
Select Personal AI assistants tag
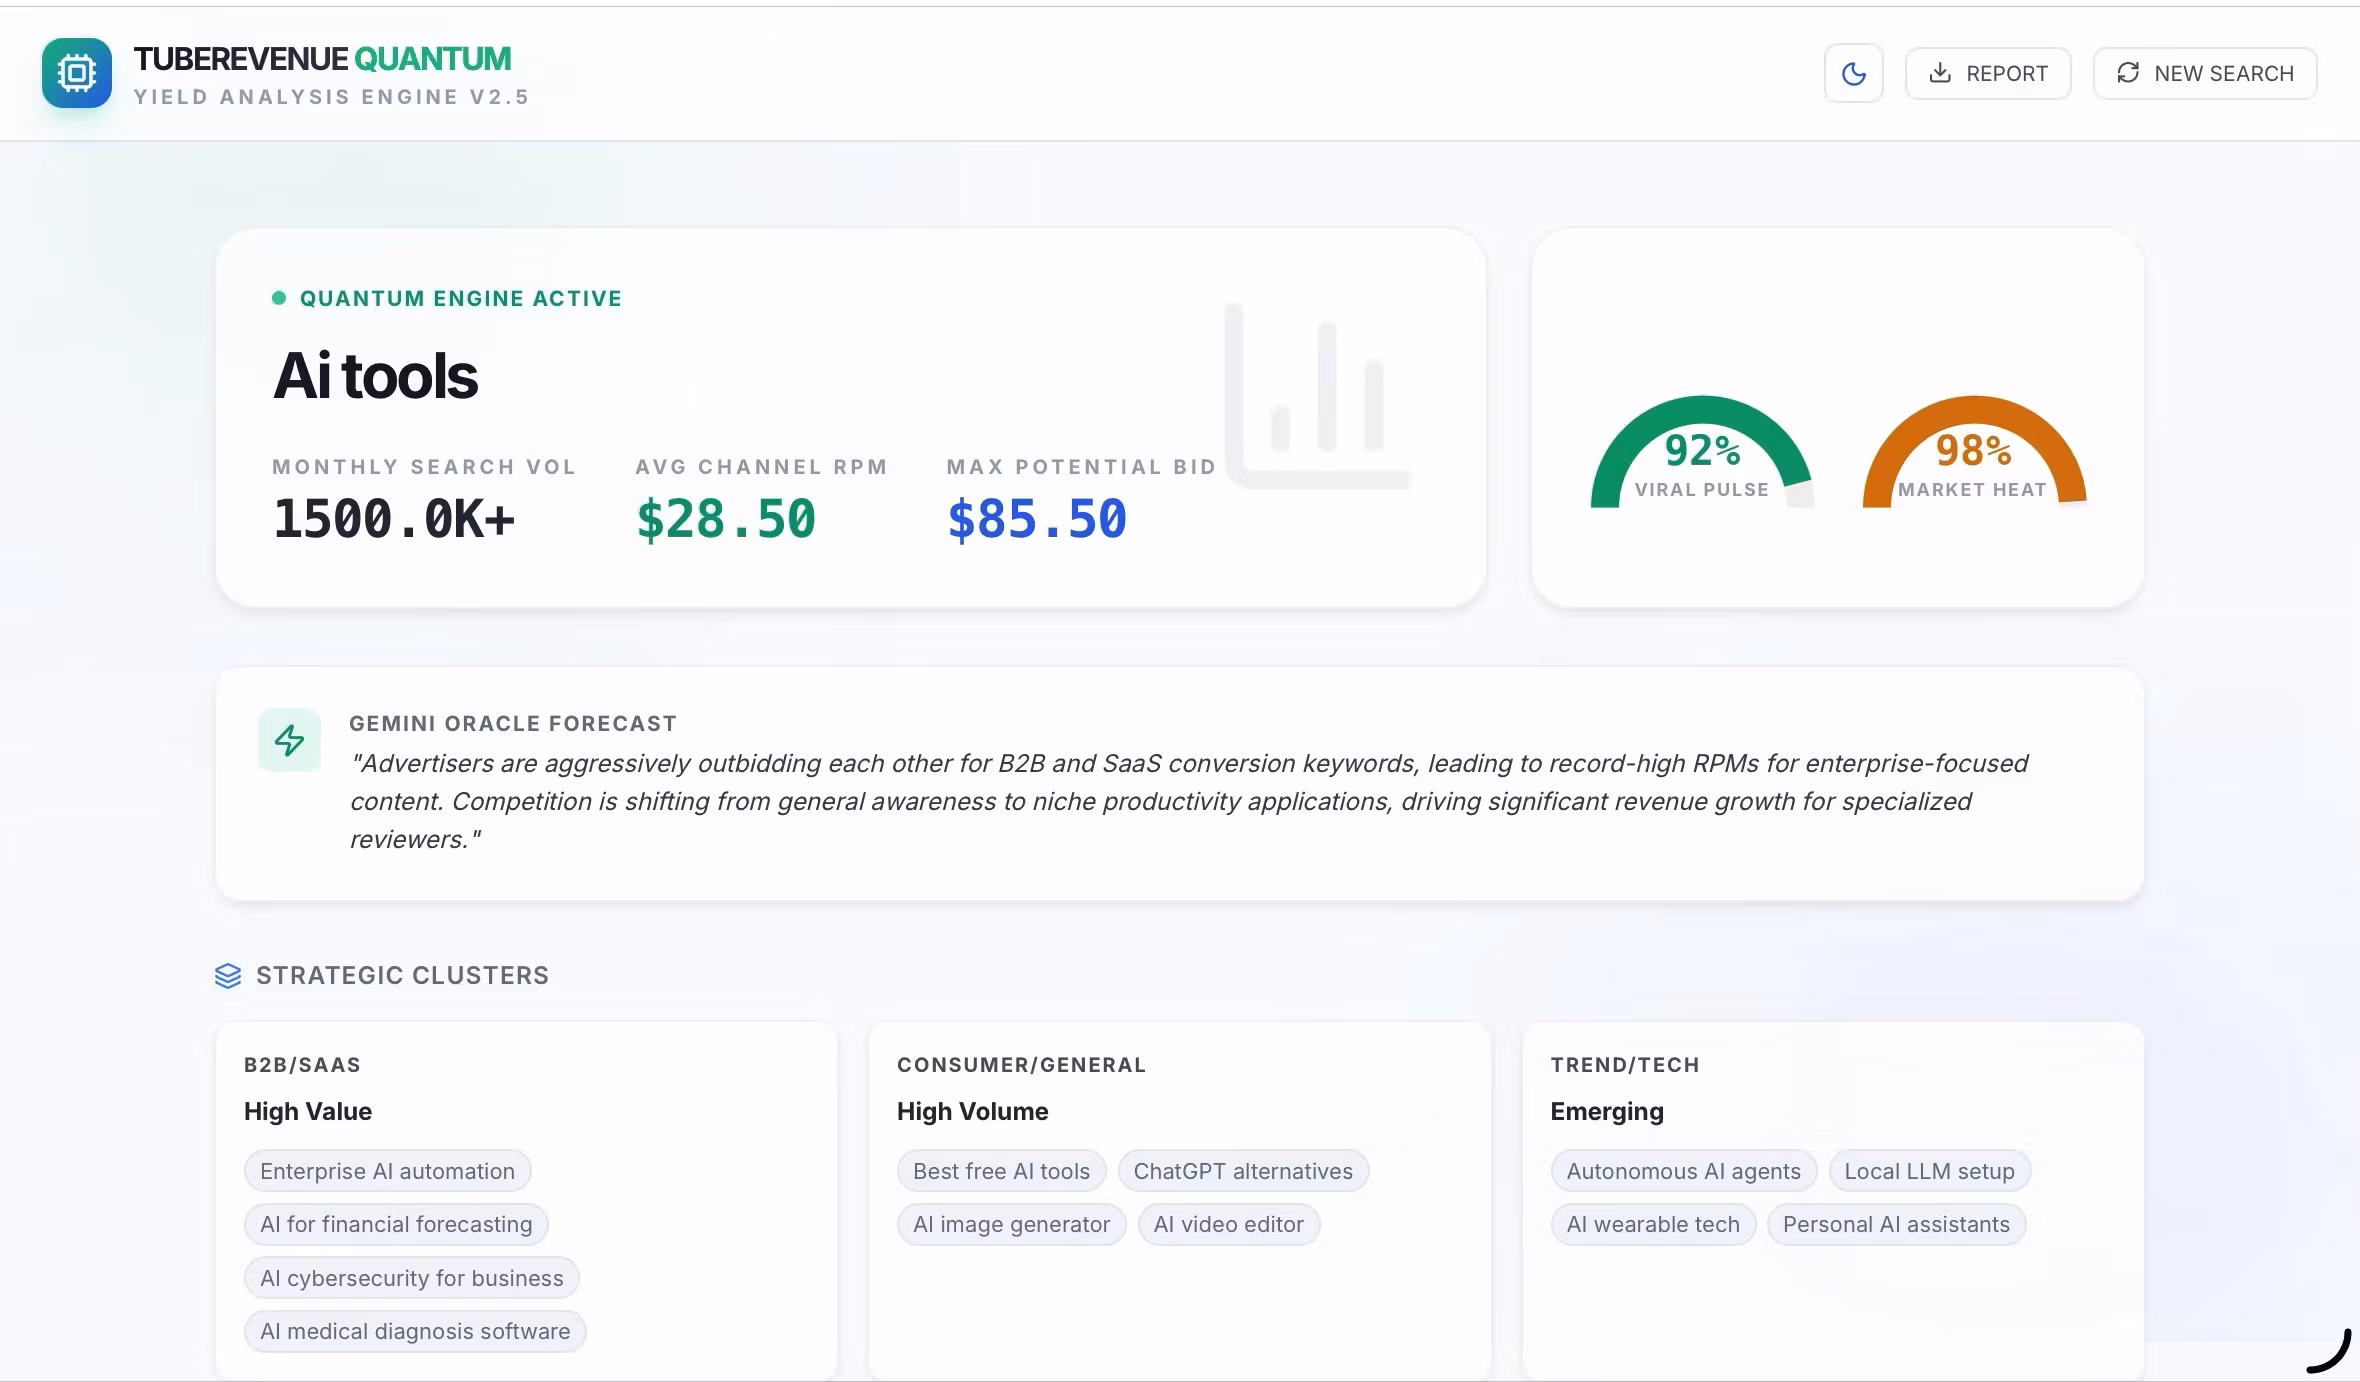pyautogui.click(x=1896, y=1224)
